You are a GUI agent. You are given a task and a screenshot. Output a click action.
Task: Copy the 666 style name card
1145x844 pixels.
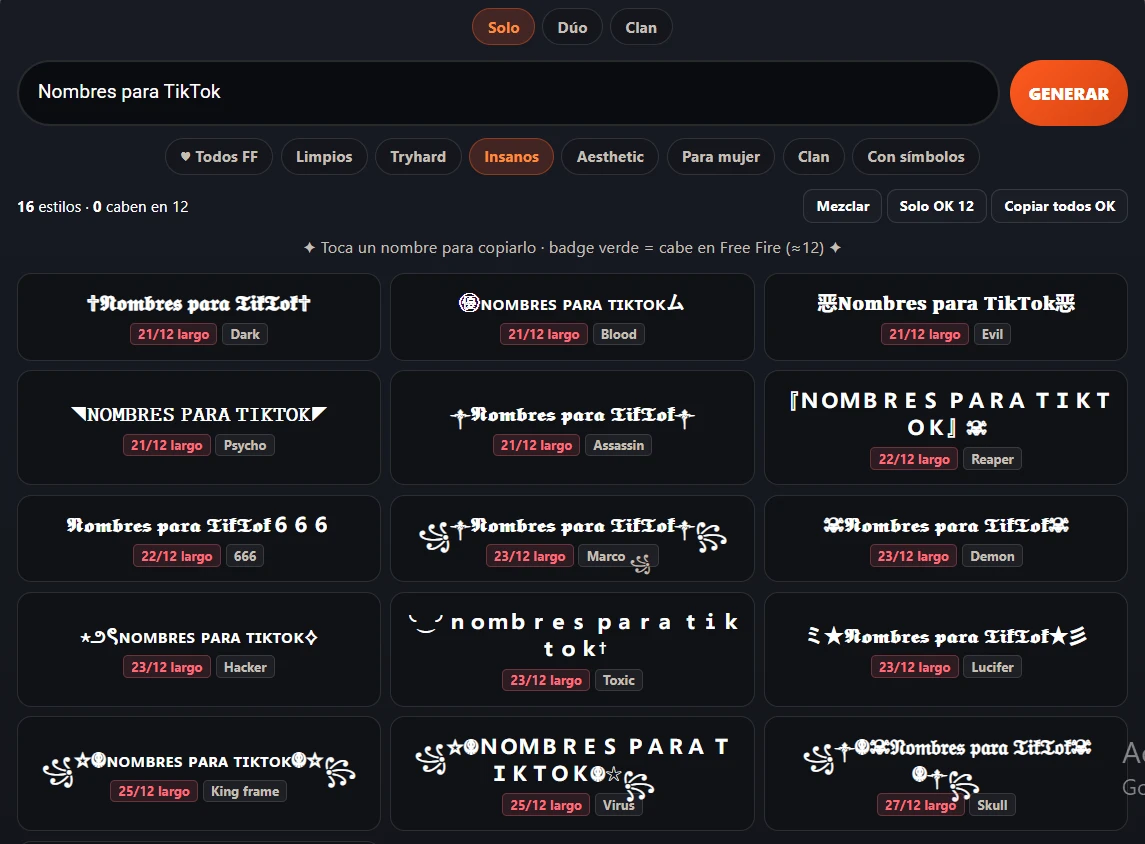[x=199, y=538]
